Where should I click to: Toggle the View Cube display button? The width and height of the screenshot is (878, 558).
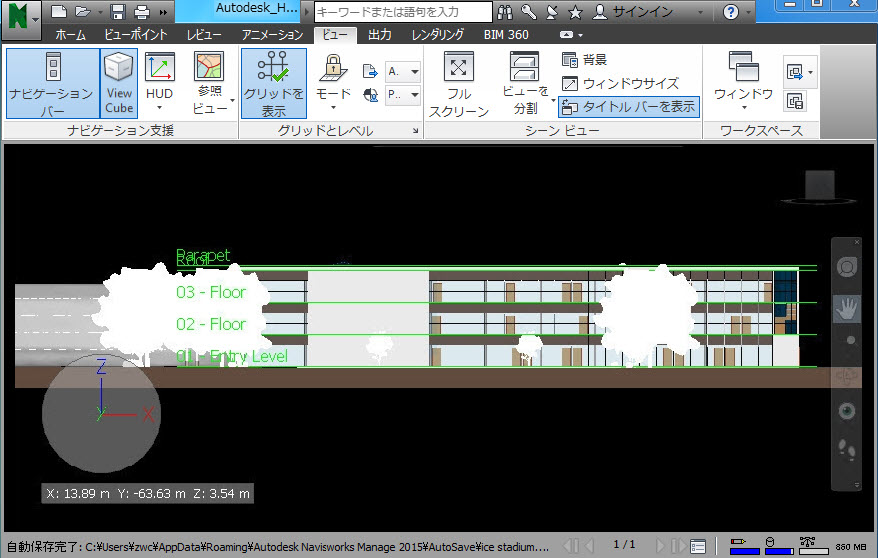click(119, 83)
